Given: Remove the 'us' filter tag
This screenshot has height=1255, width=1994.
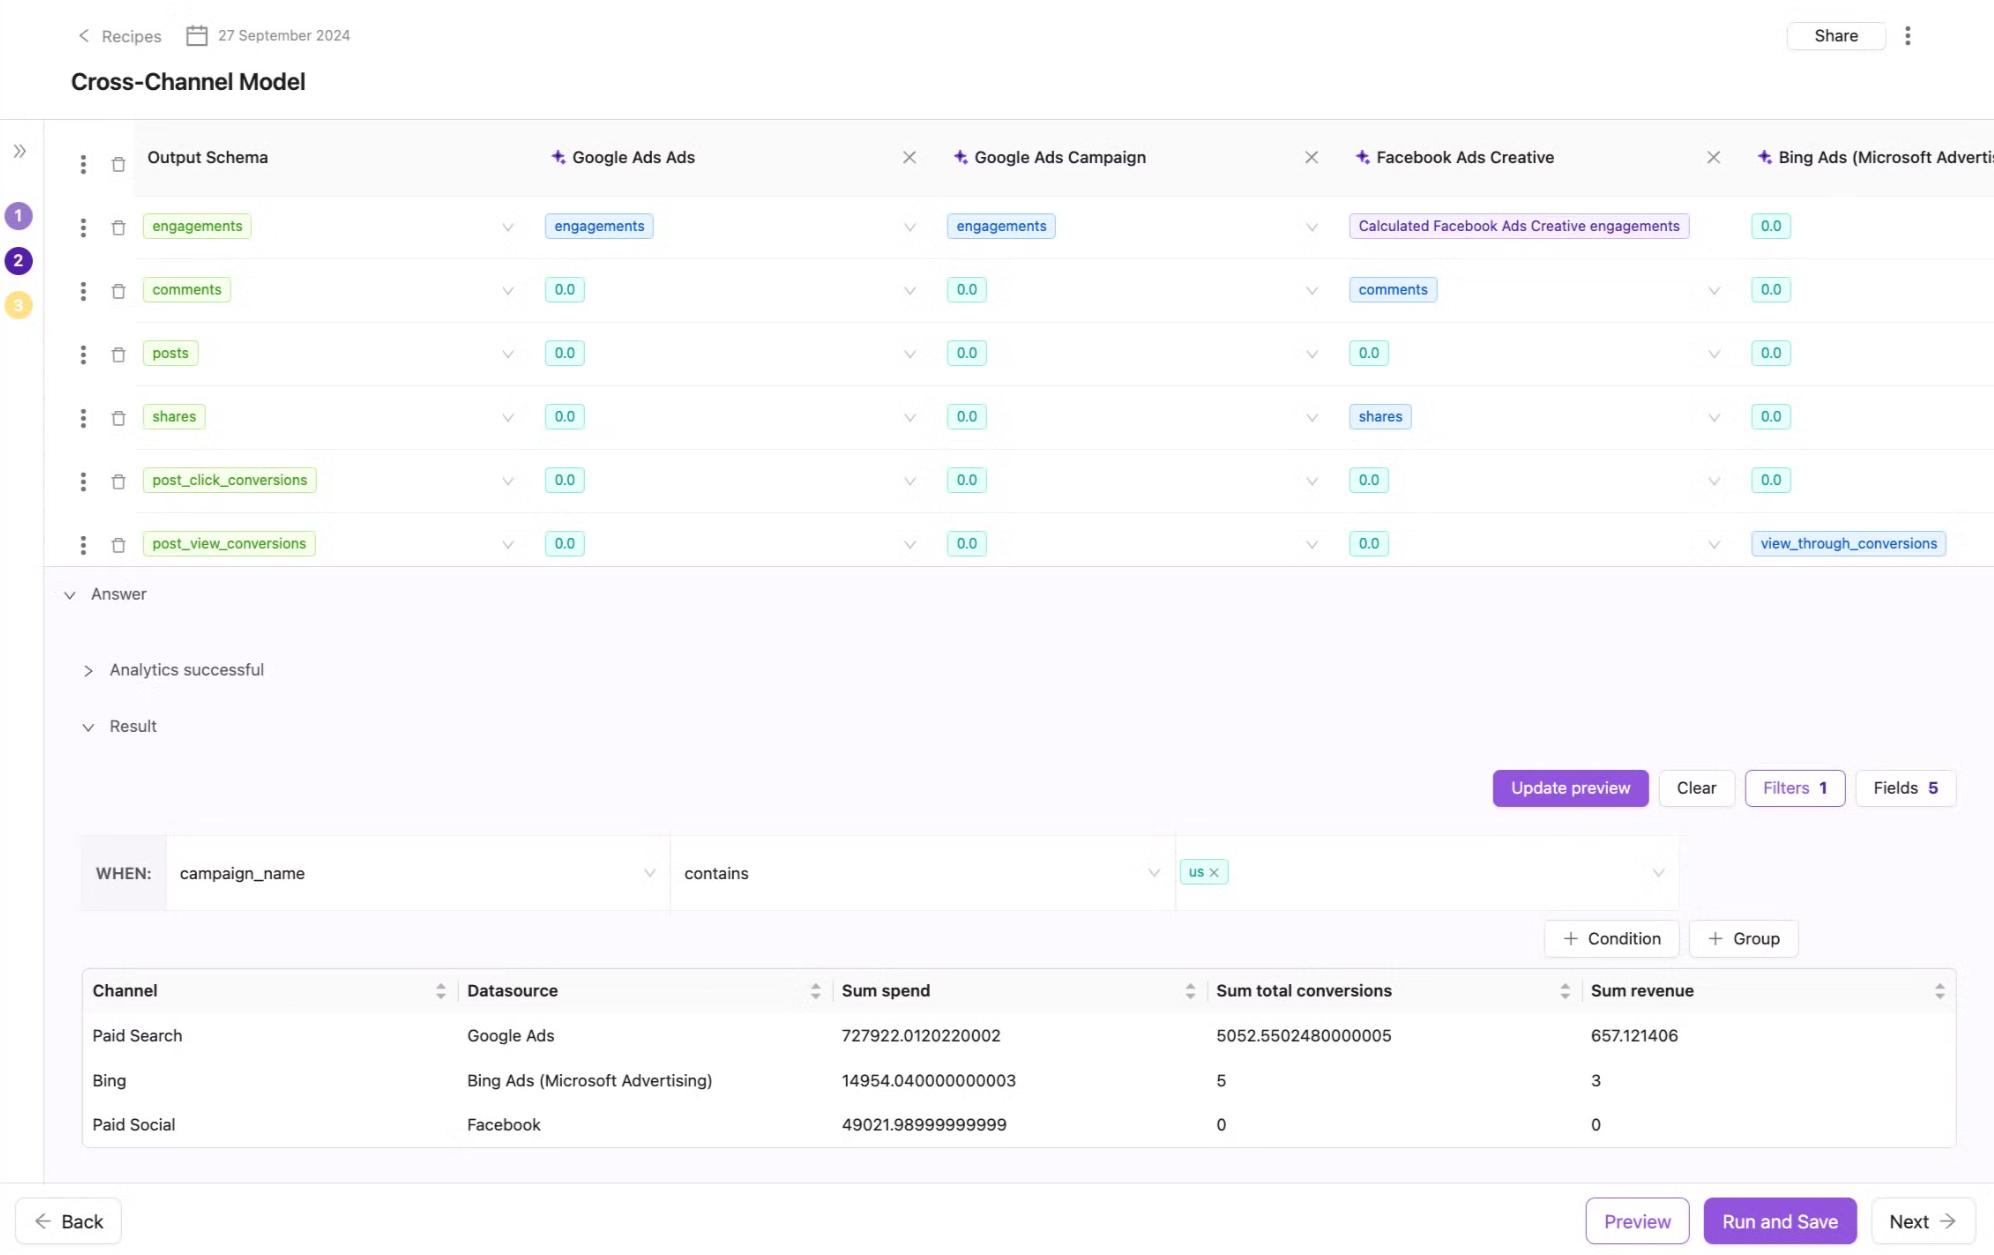Looking at the screenshot, I should [x=1214, y=873].
